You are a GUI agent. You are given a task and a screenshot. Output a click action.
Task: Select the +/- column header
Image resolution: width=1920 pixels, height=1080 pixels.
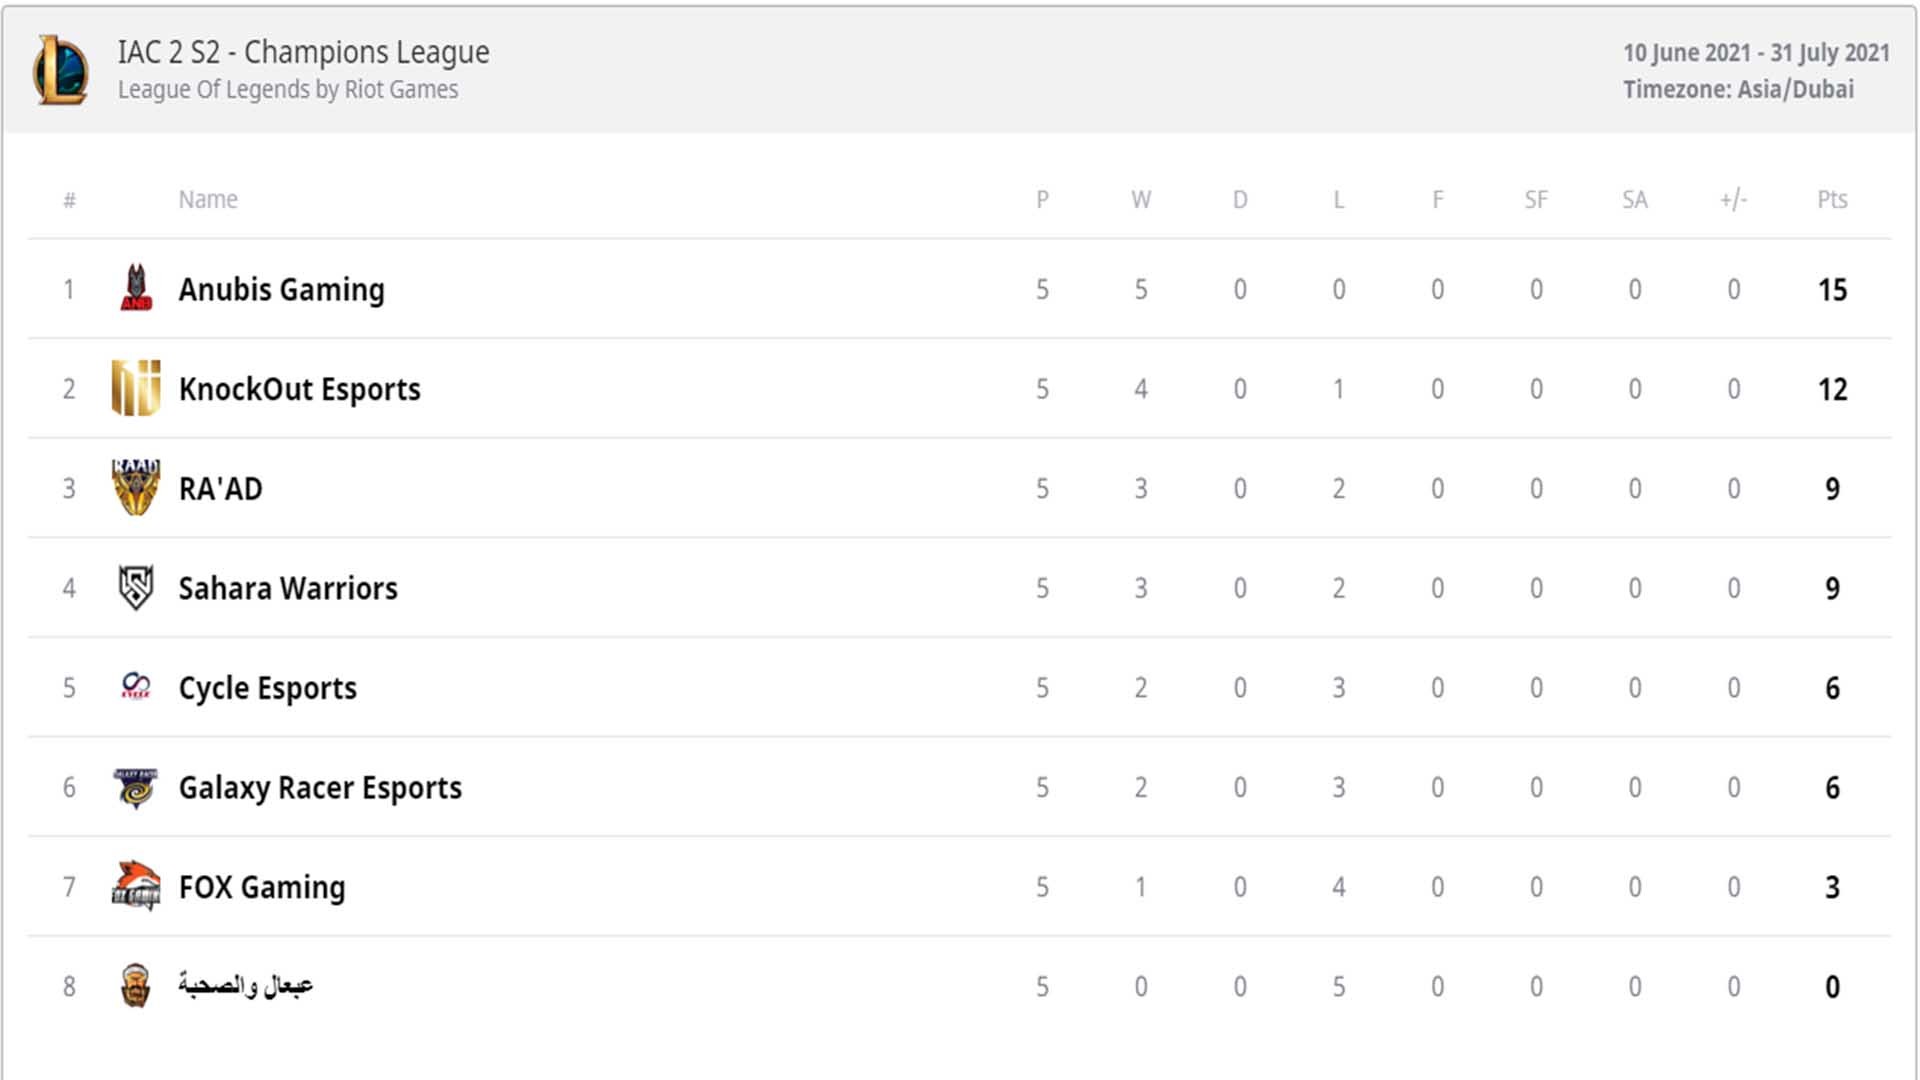(1733, 199)
